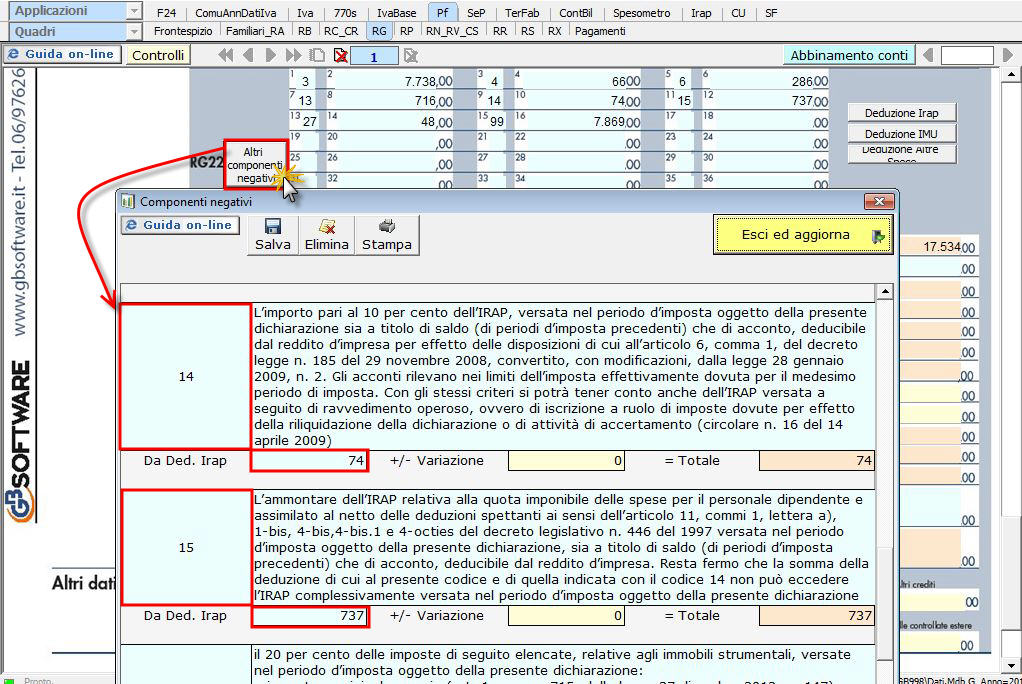The width and height of the screenshot is (1022, 684).
Task: Click the grey X icon after page number
Action: (x=411, y=55)
